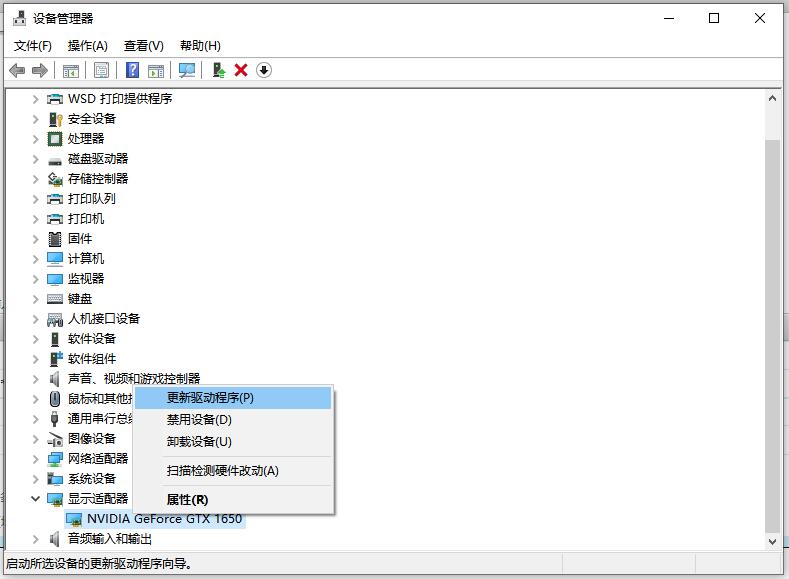Select the 监视器 tree item

click(x=86, y=278)
